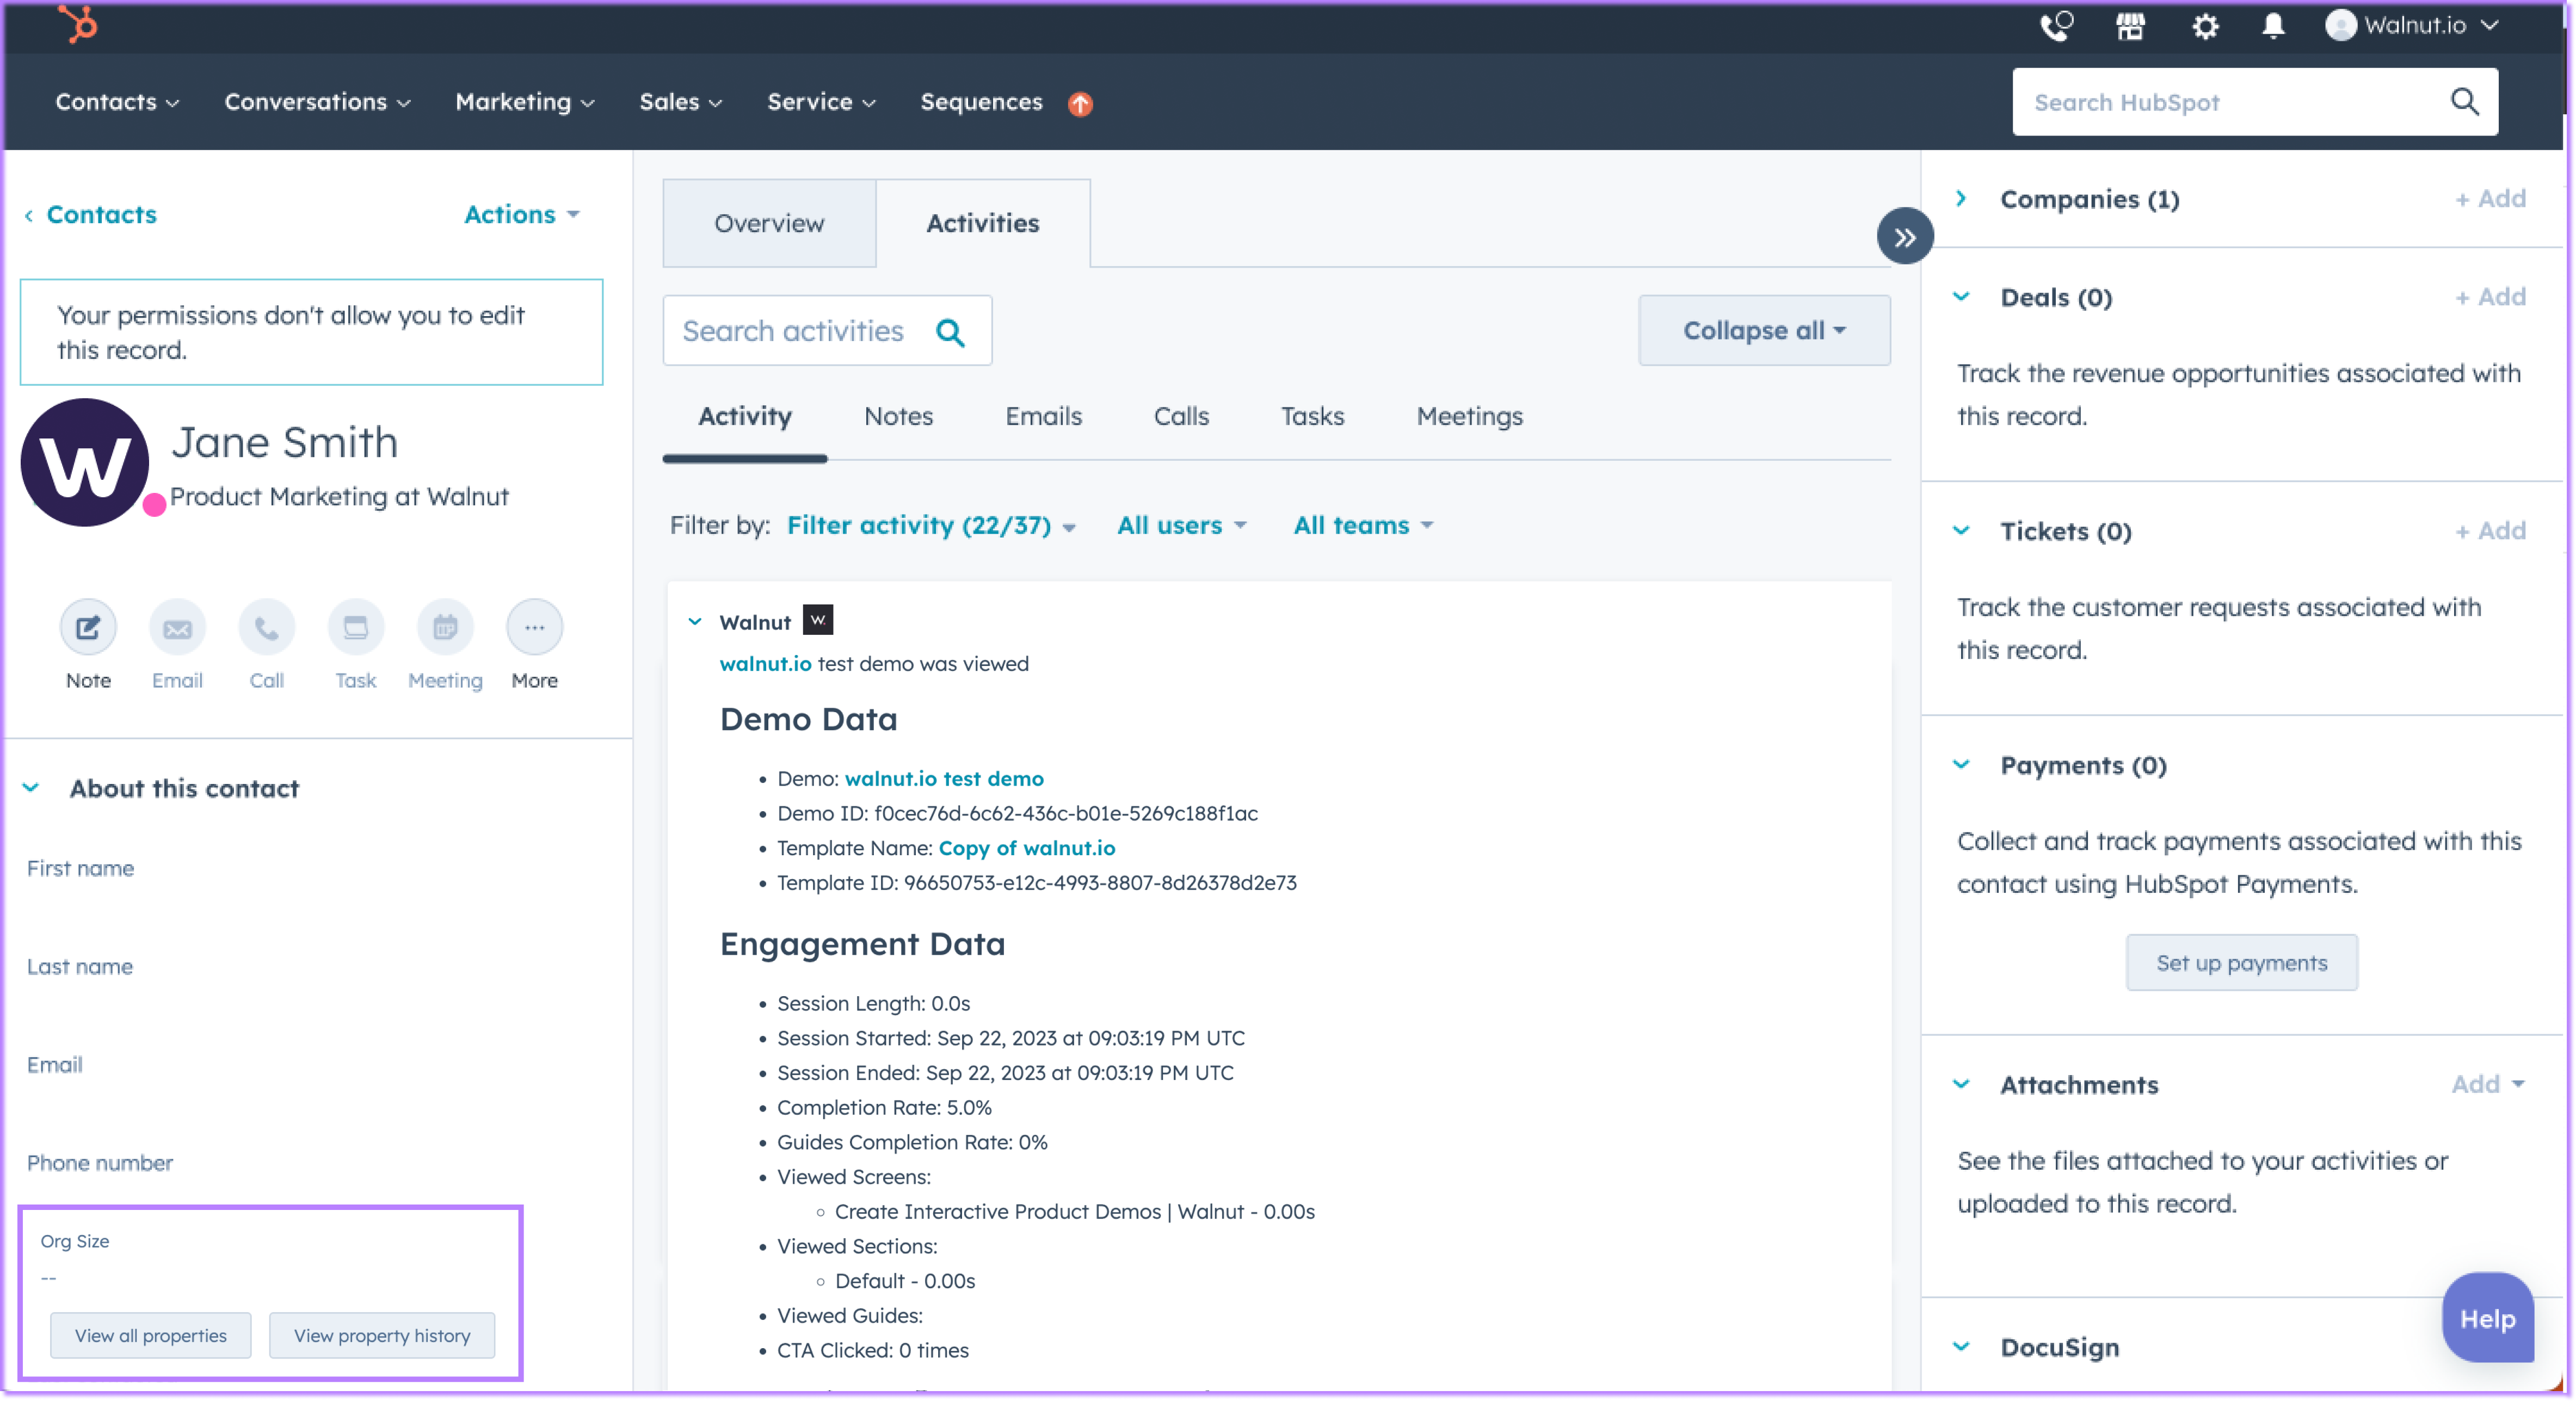Viewport: 2576px width, 1402px height.
Task: Collapse the Deals (0) section
Action: click(x=1961, y=297)
